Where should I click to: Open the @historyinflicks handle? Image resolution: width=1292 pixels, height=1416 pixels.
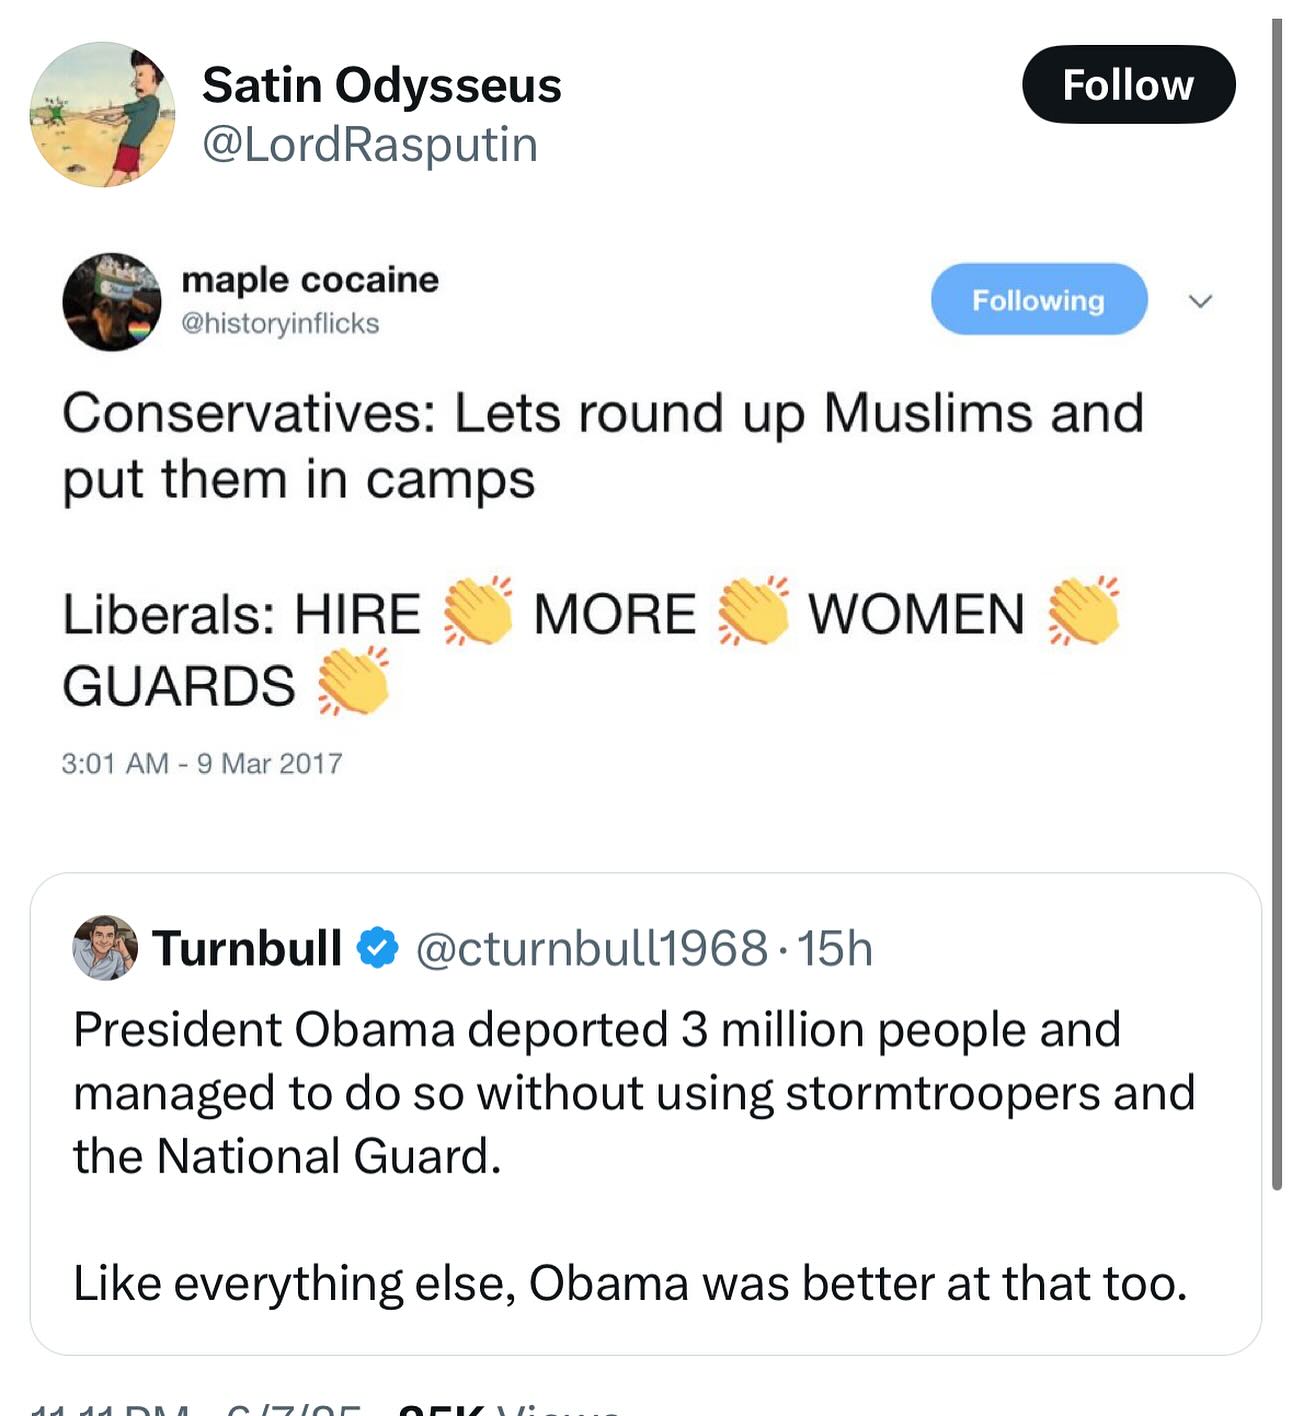click(x=280, y=323)
